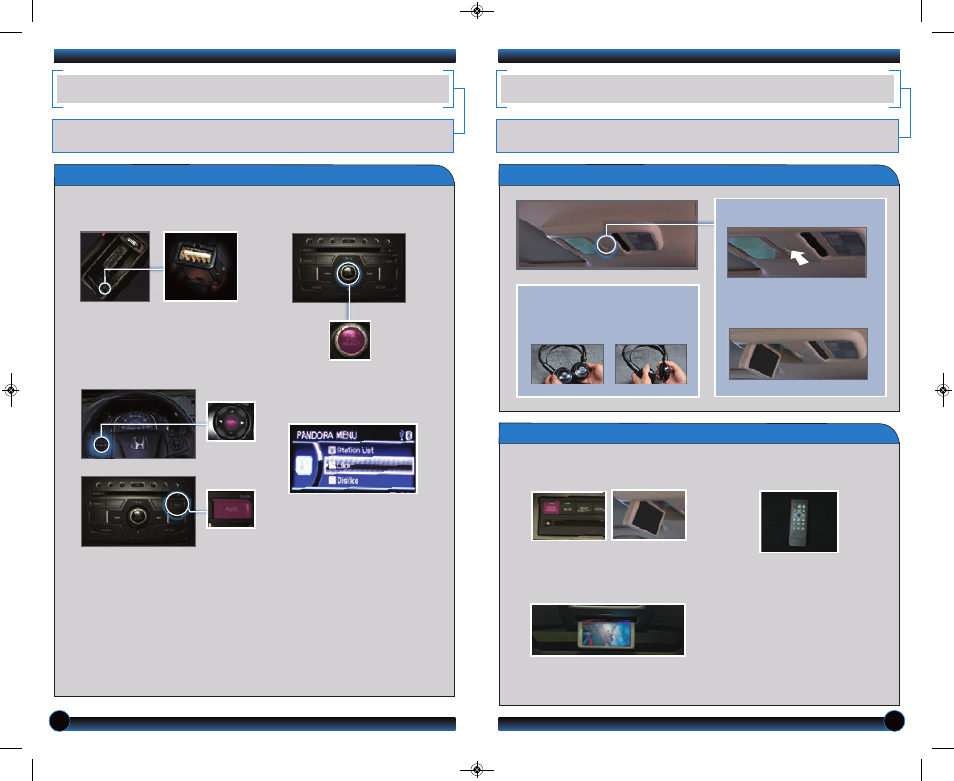Click the remote control photo
The width and height of the screenshot is (954, 781).
pos(799,522)
